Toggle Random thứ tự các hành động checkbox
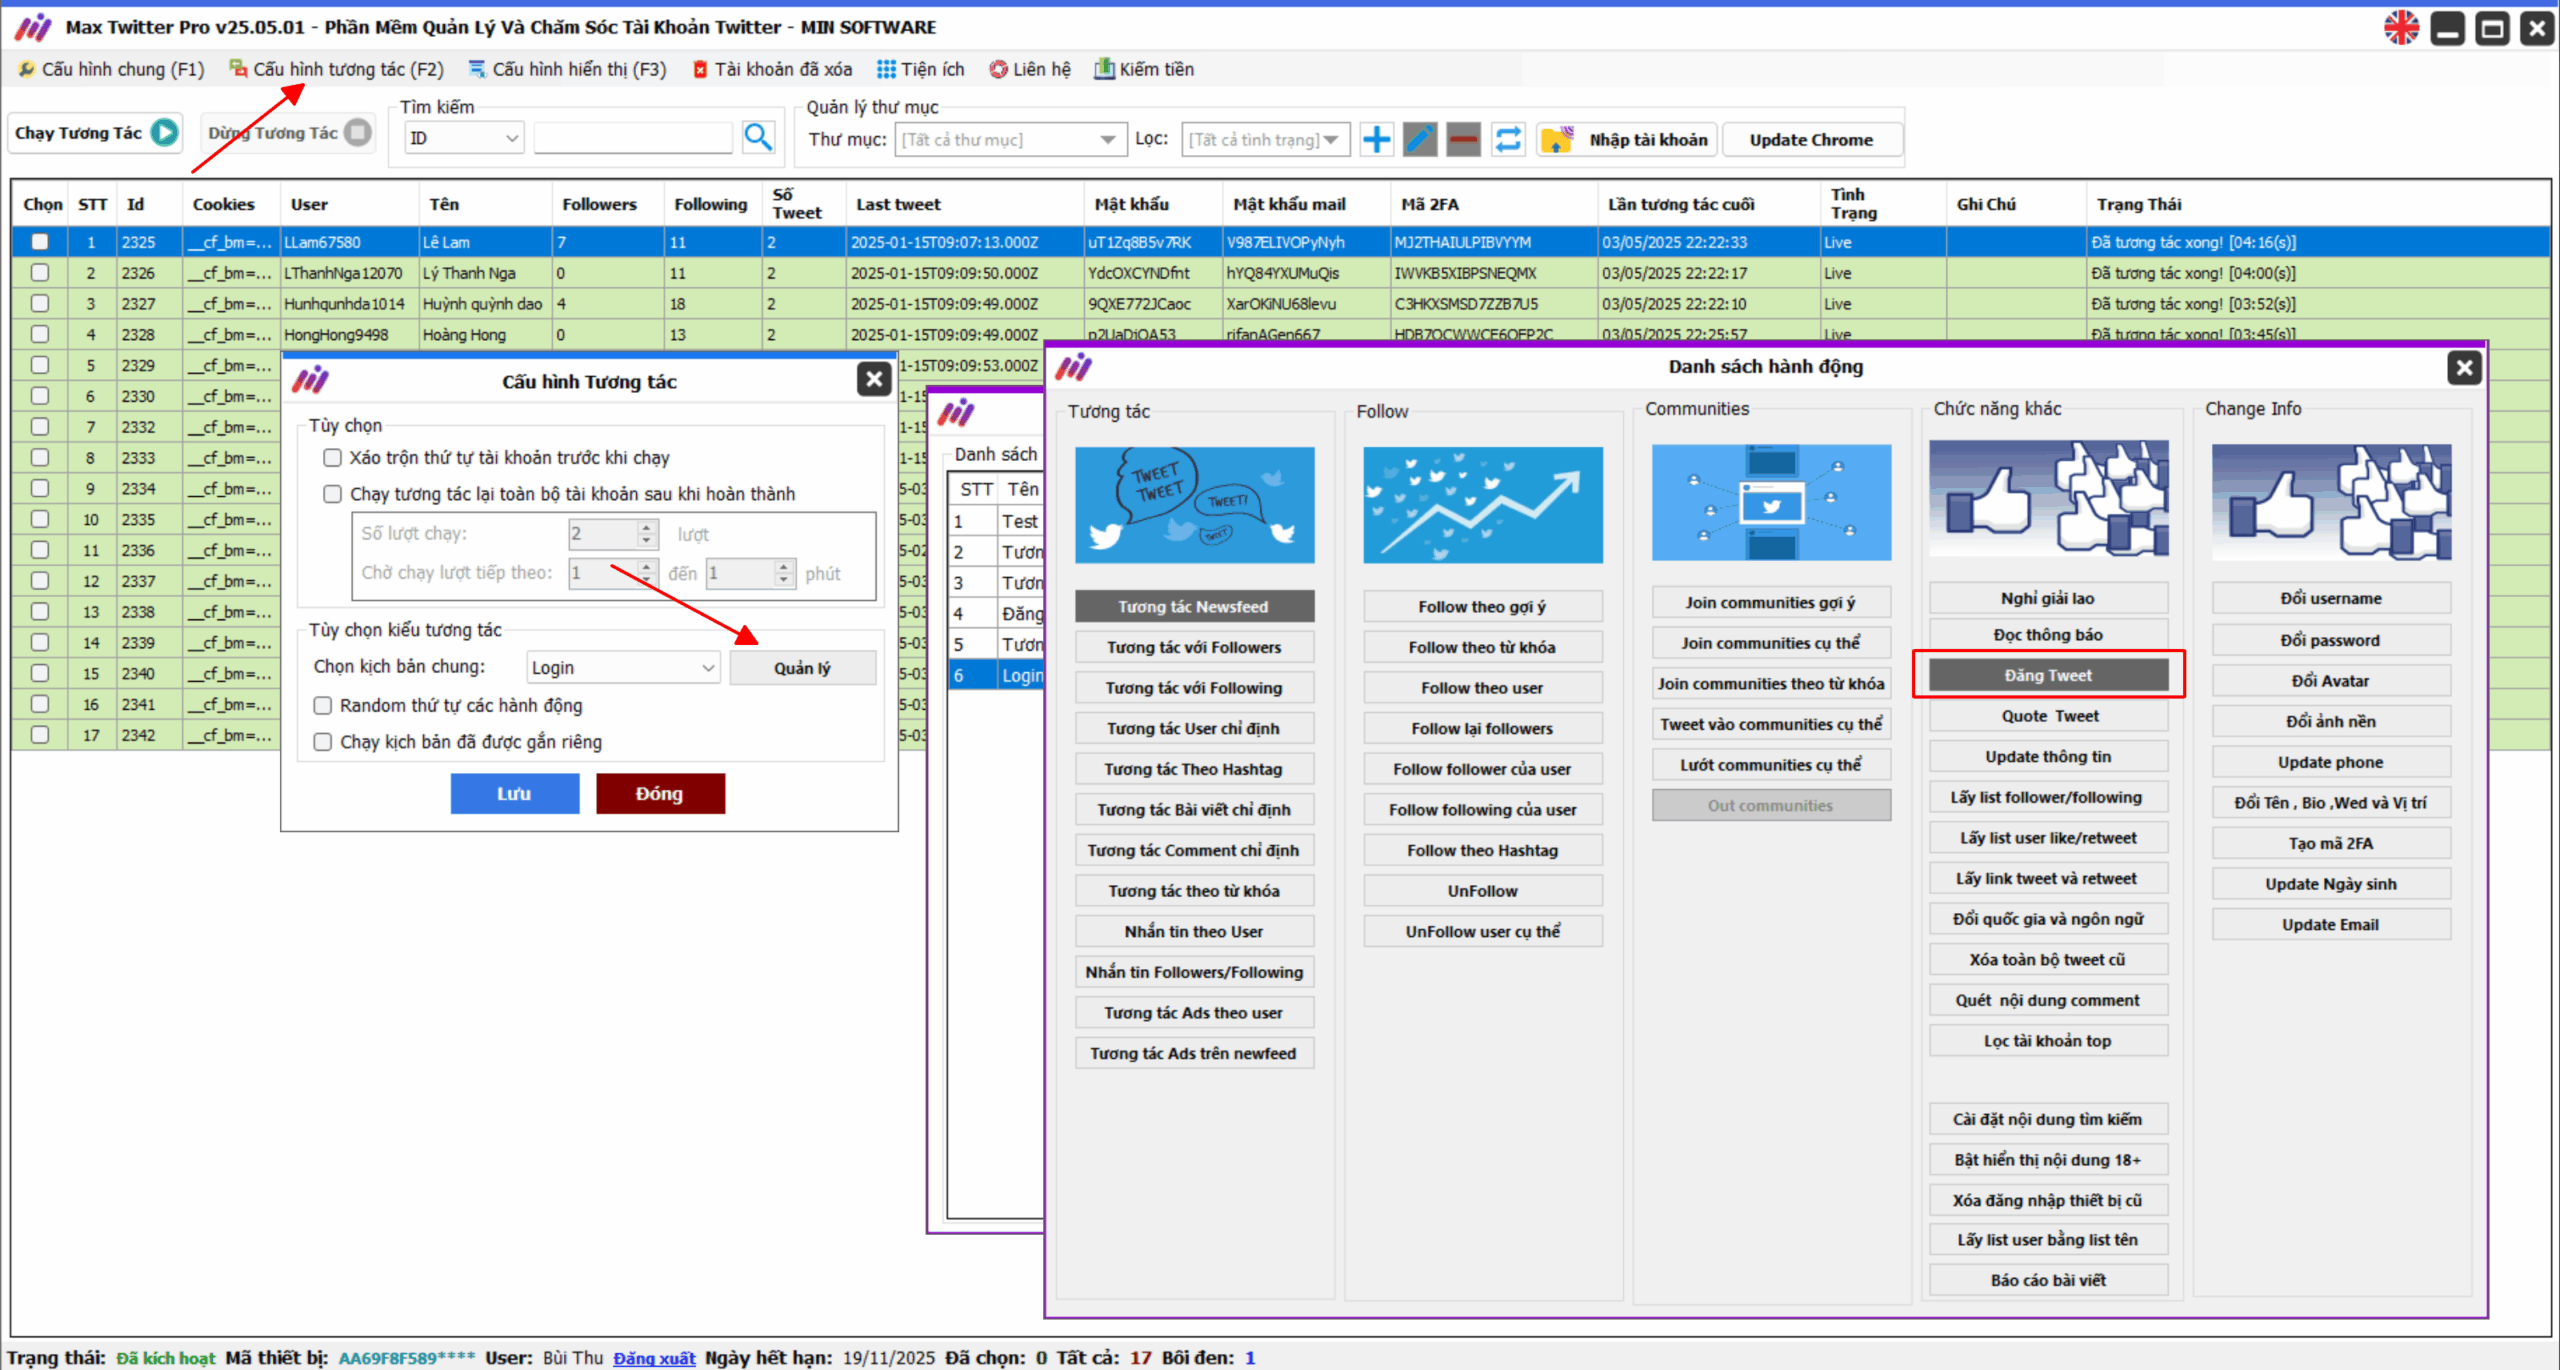 click(323, 706)
